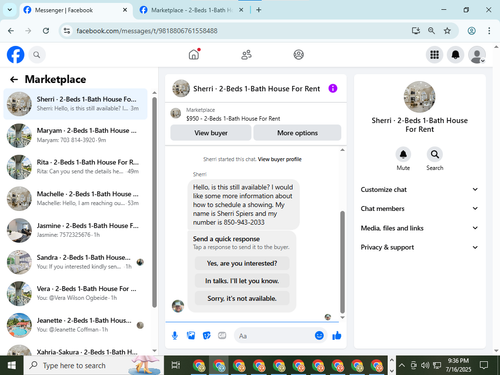Screen dimensions: 500x375
Task: Open the tab search dropdown arrow
Action: click(10, 10)
